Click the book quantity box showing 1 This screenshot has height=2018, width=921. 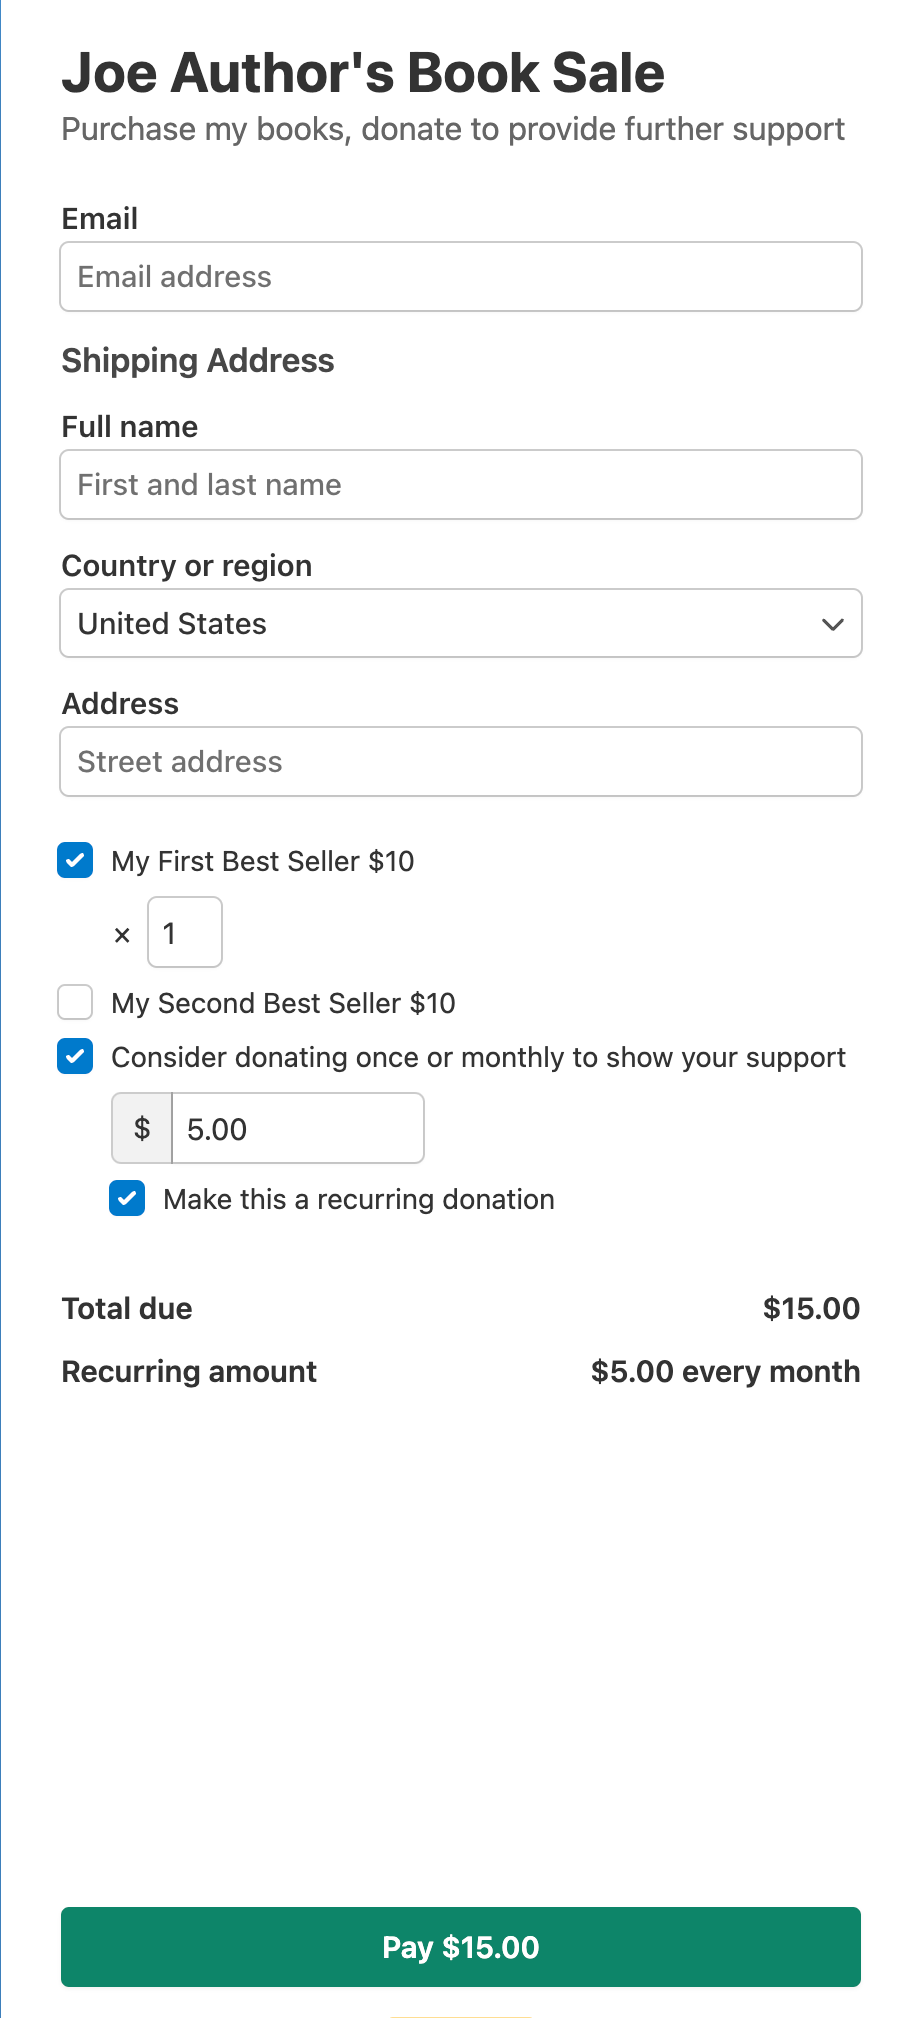[x=185, y=933]
